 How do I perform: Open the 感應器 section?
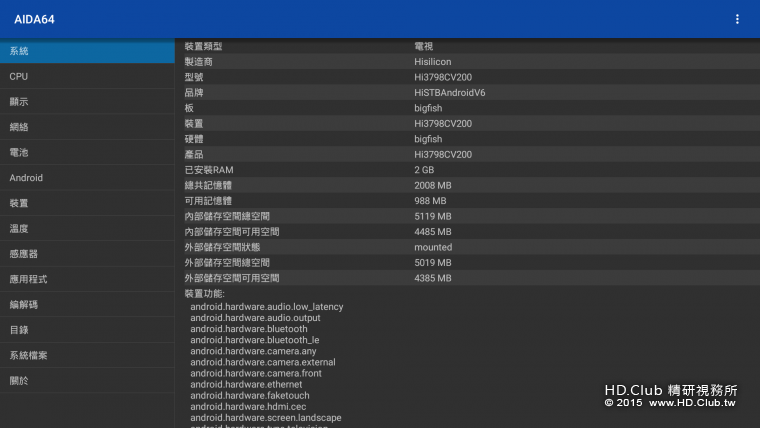[x=87, y=254]
